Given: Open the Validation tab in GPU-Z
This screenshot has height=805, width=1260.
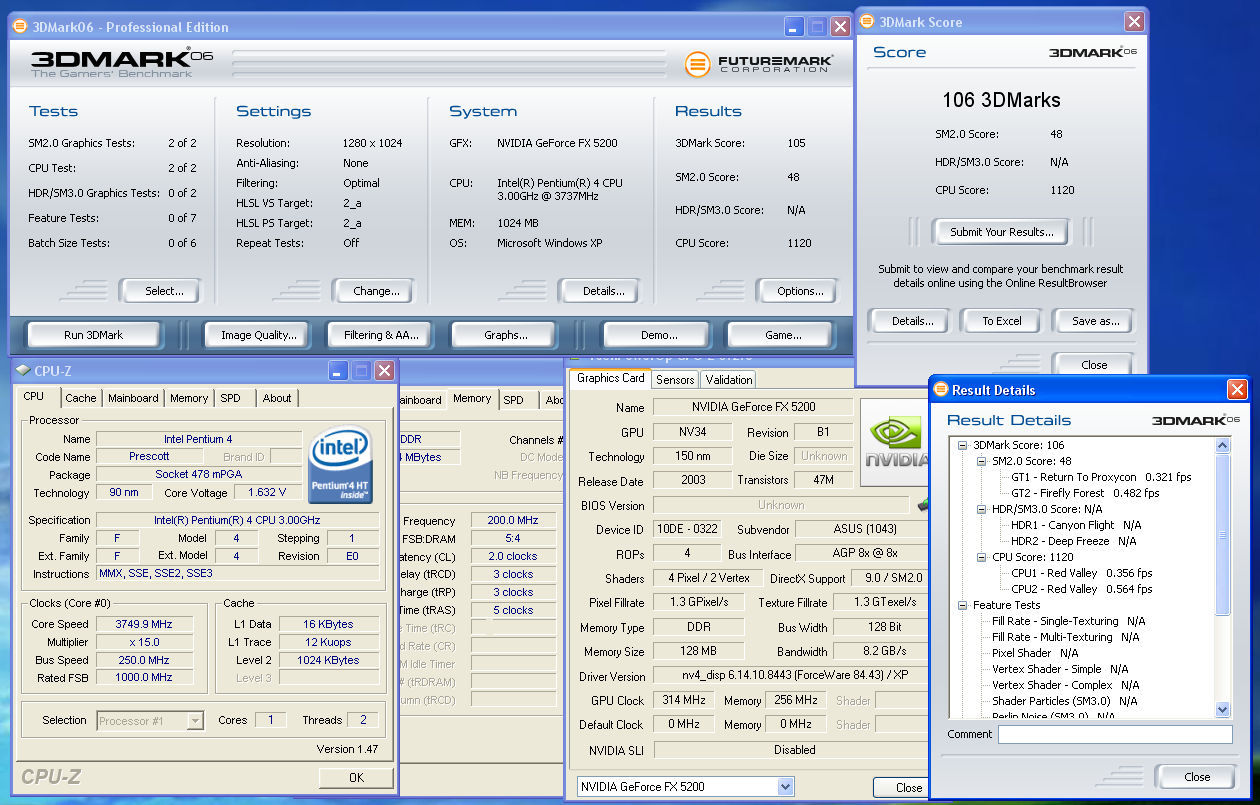Looking at the screenshot, I should [729, 380].
